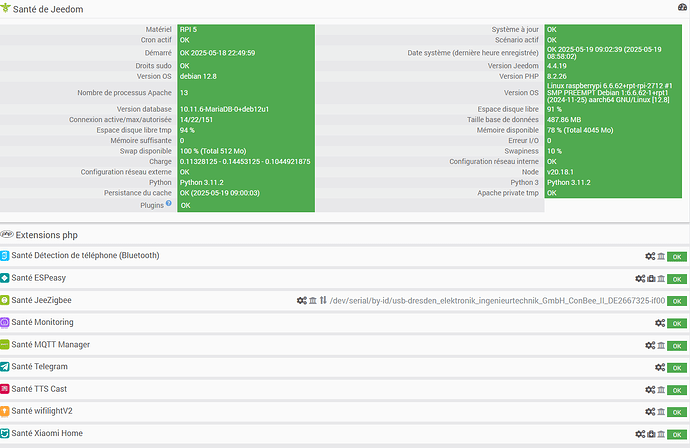Click the OK badge of the Santé MQTT Manager row
This screenshot has width=690, height=448.
[677, 346]
